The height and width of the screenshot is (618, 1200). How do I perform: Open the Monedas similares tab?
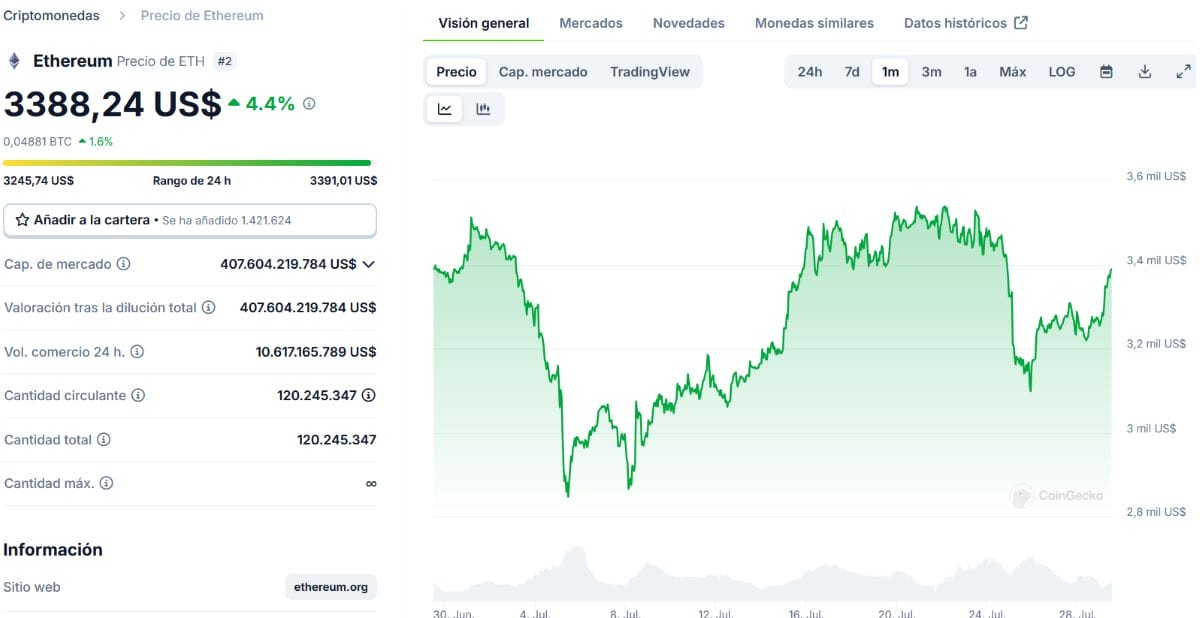pos(814,23)
